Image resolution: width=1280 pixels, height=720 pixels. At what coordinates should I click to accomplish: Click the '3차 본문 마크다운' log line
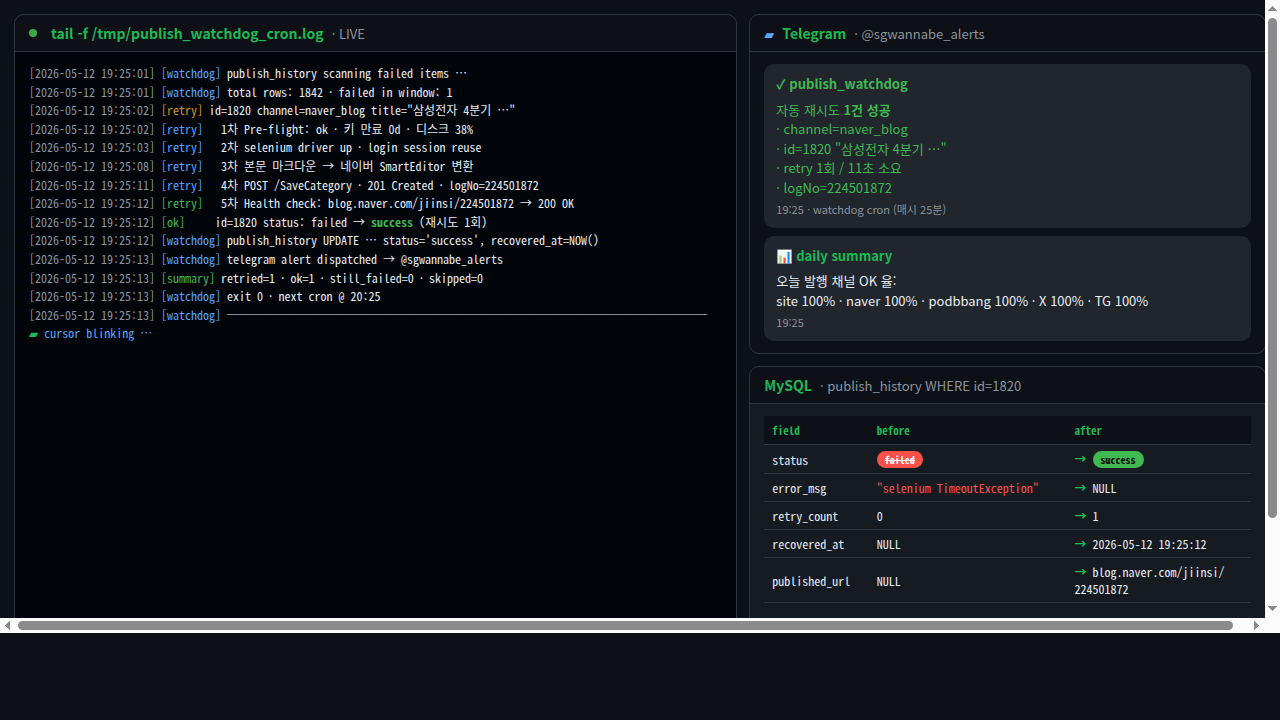click(x=251, y=167)
